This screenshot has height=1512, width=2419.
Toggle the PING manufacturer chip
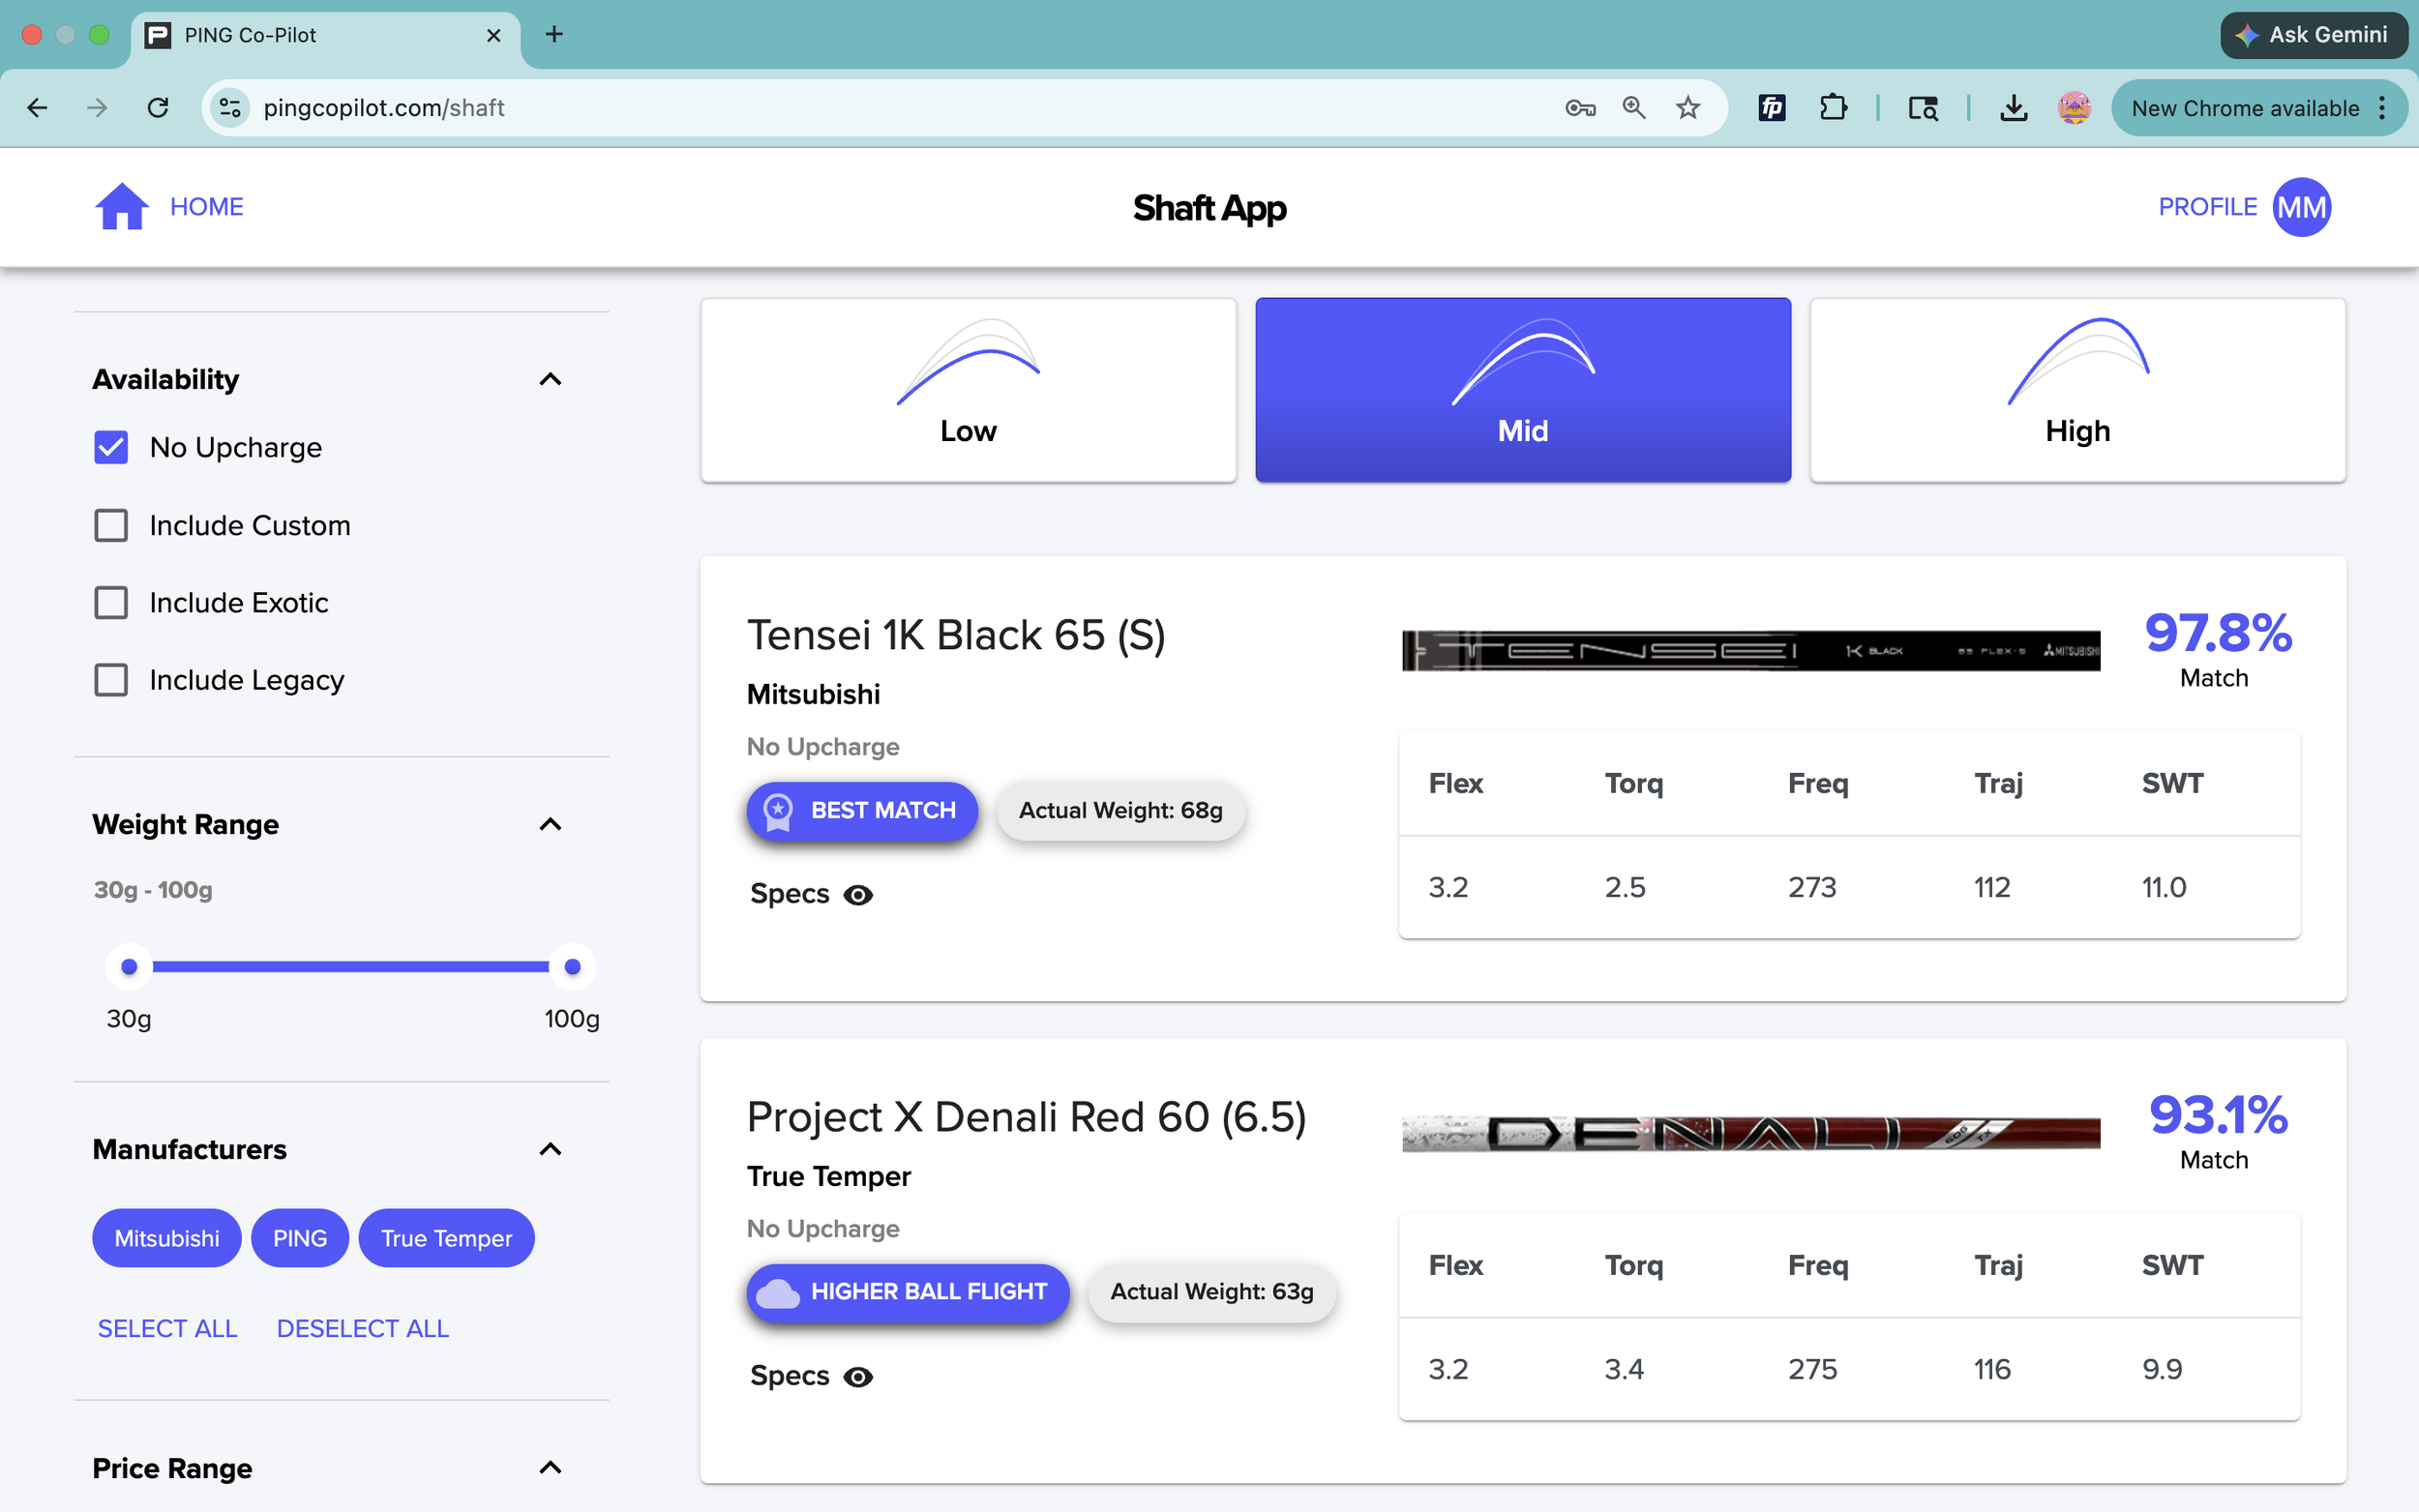[x=300, y=1238]
